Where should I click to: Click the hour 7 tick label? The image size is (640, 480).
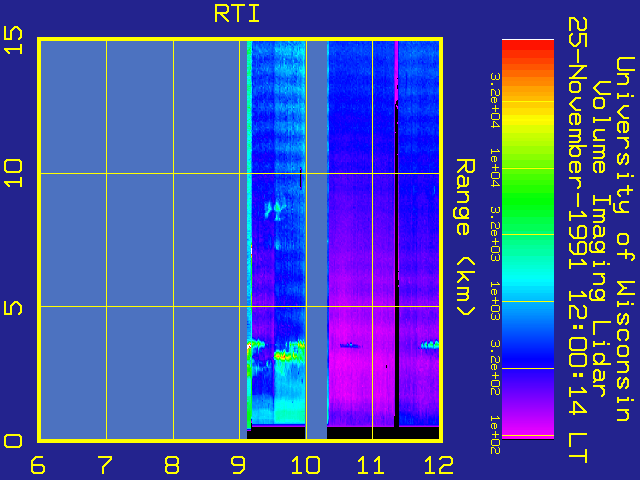tap(104, 465)
